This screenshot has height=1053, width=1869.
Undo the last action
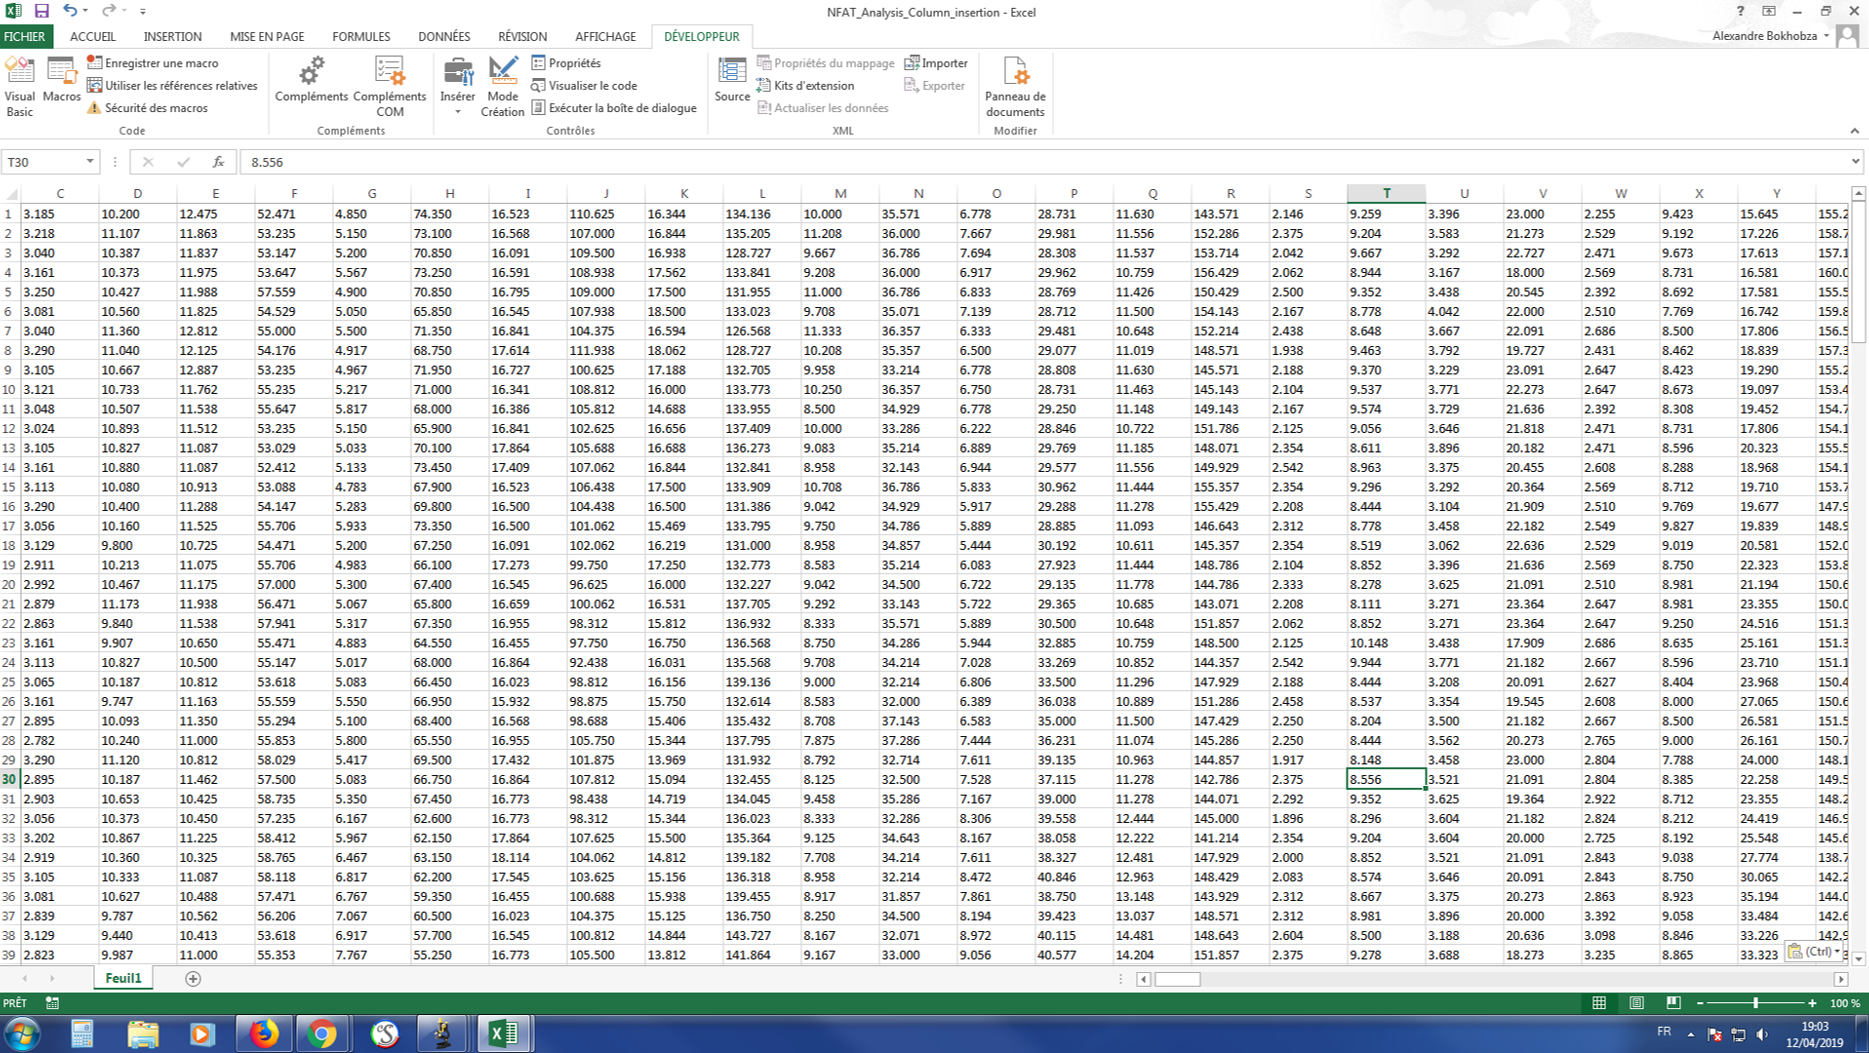pyautogui.click(x=69, y=11)
